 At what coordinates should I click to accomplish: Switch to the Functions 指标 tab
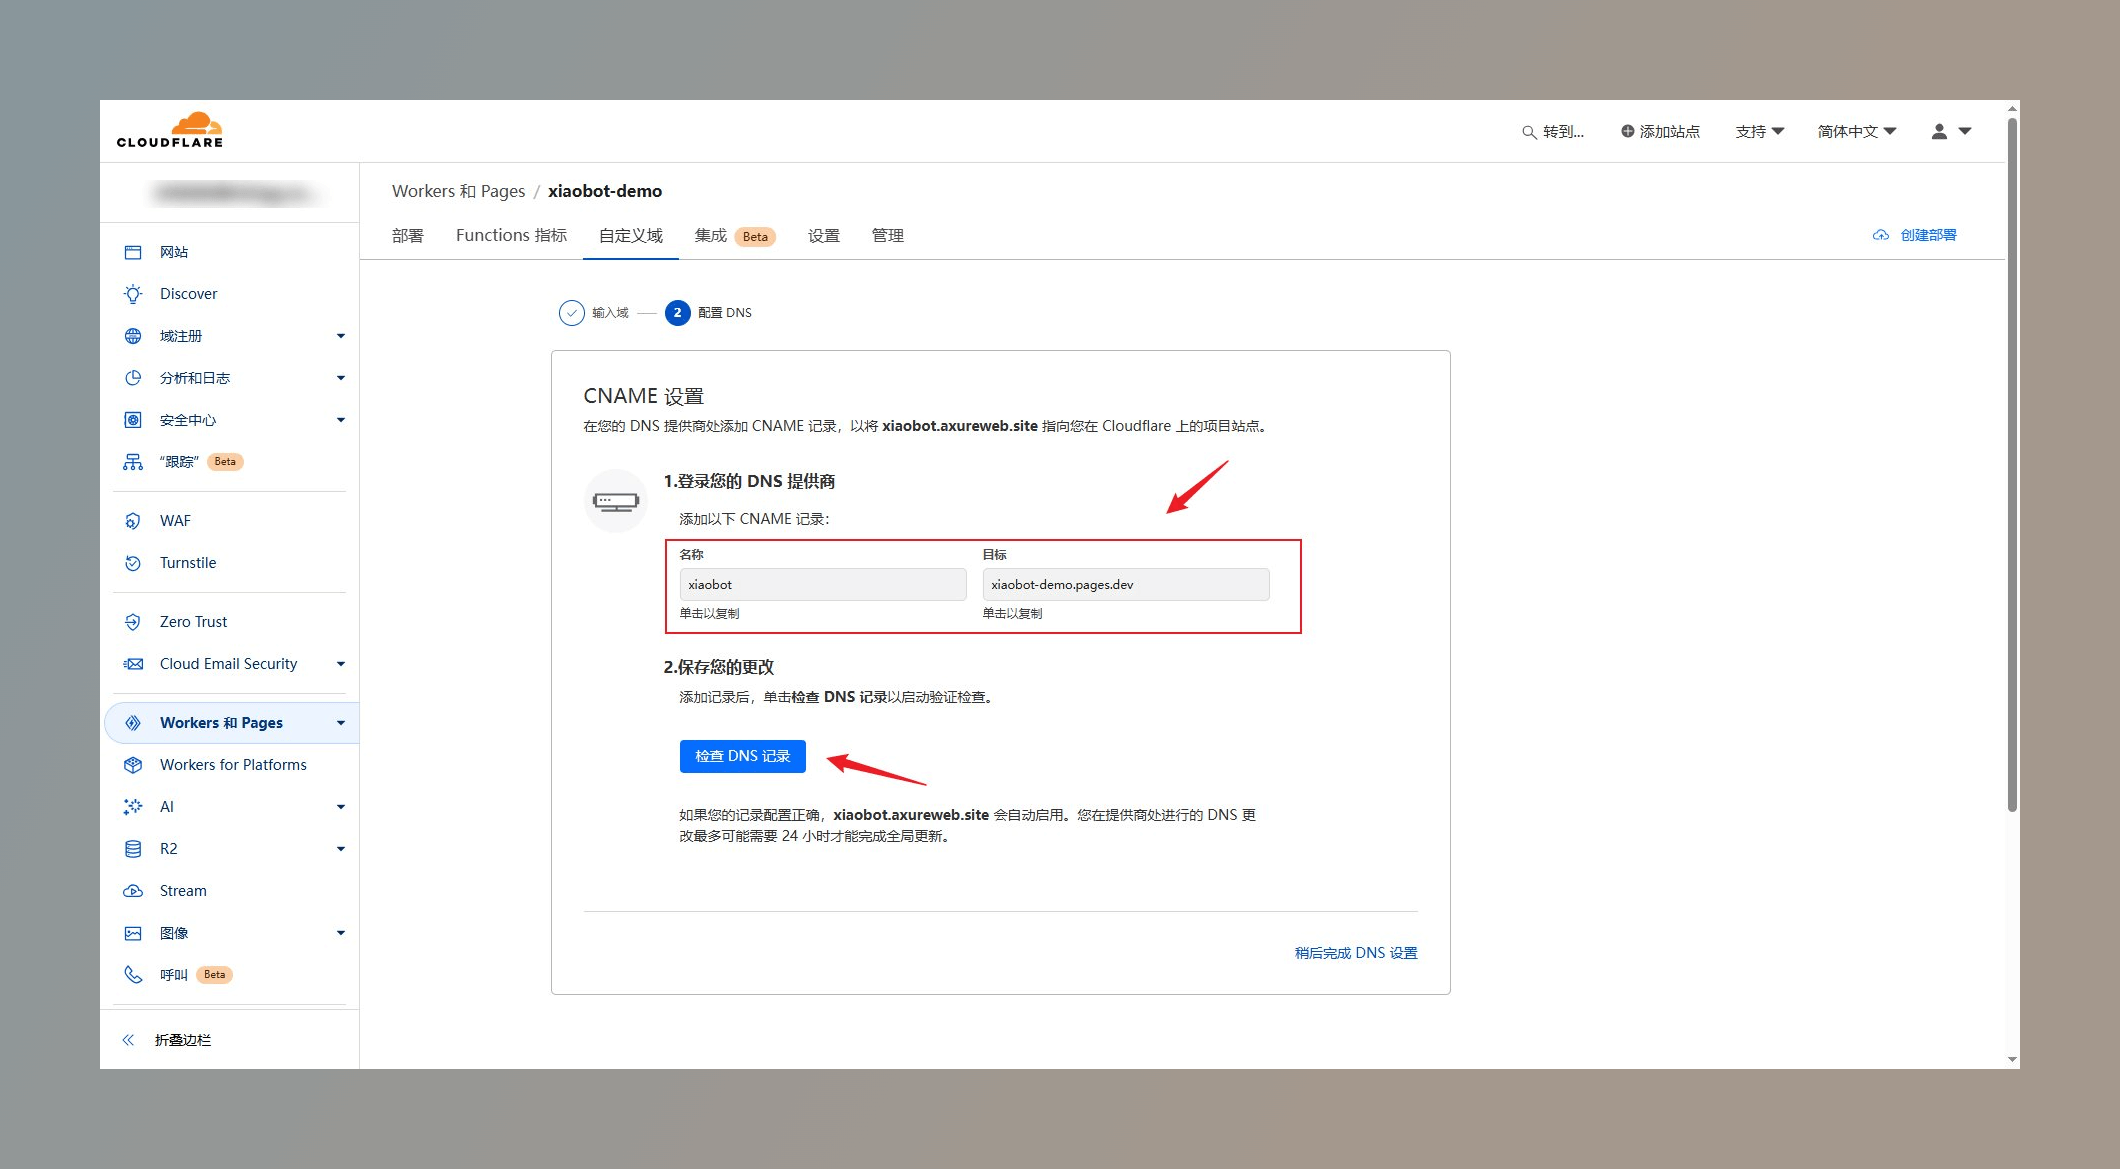[511, 236]
